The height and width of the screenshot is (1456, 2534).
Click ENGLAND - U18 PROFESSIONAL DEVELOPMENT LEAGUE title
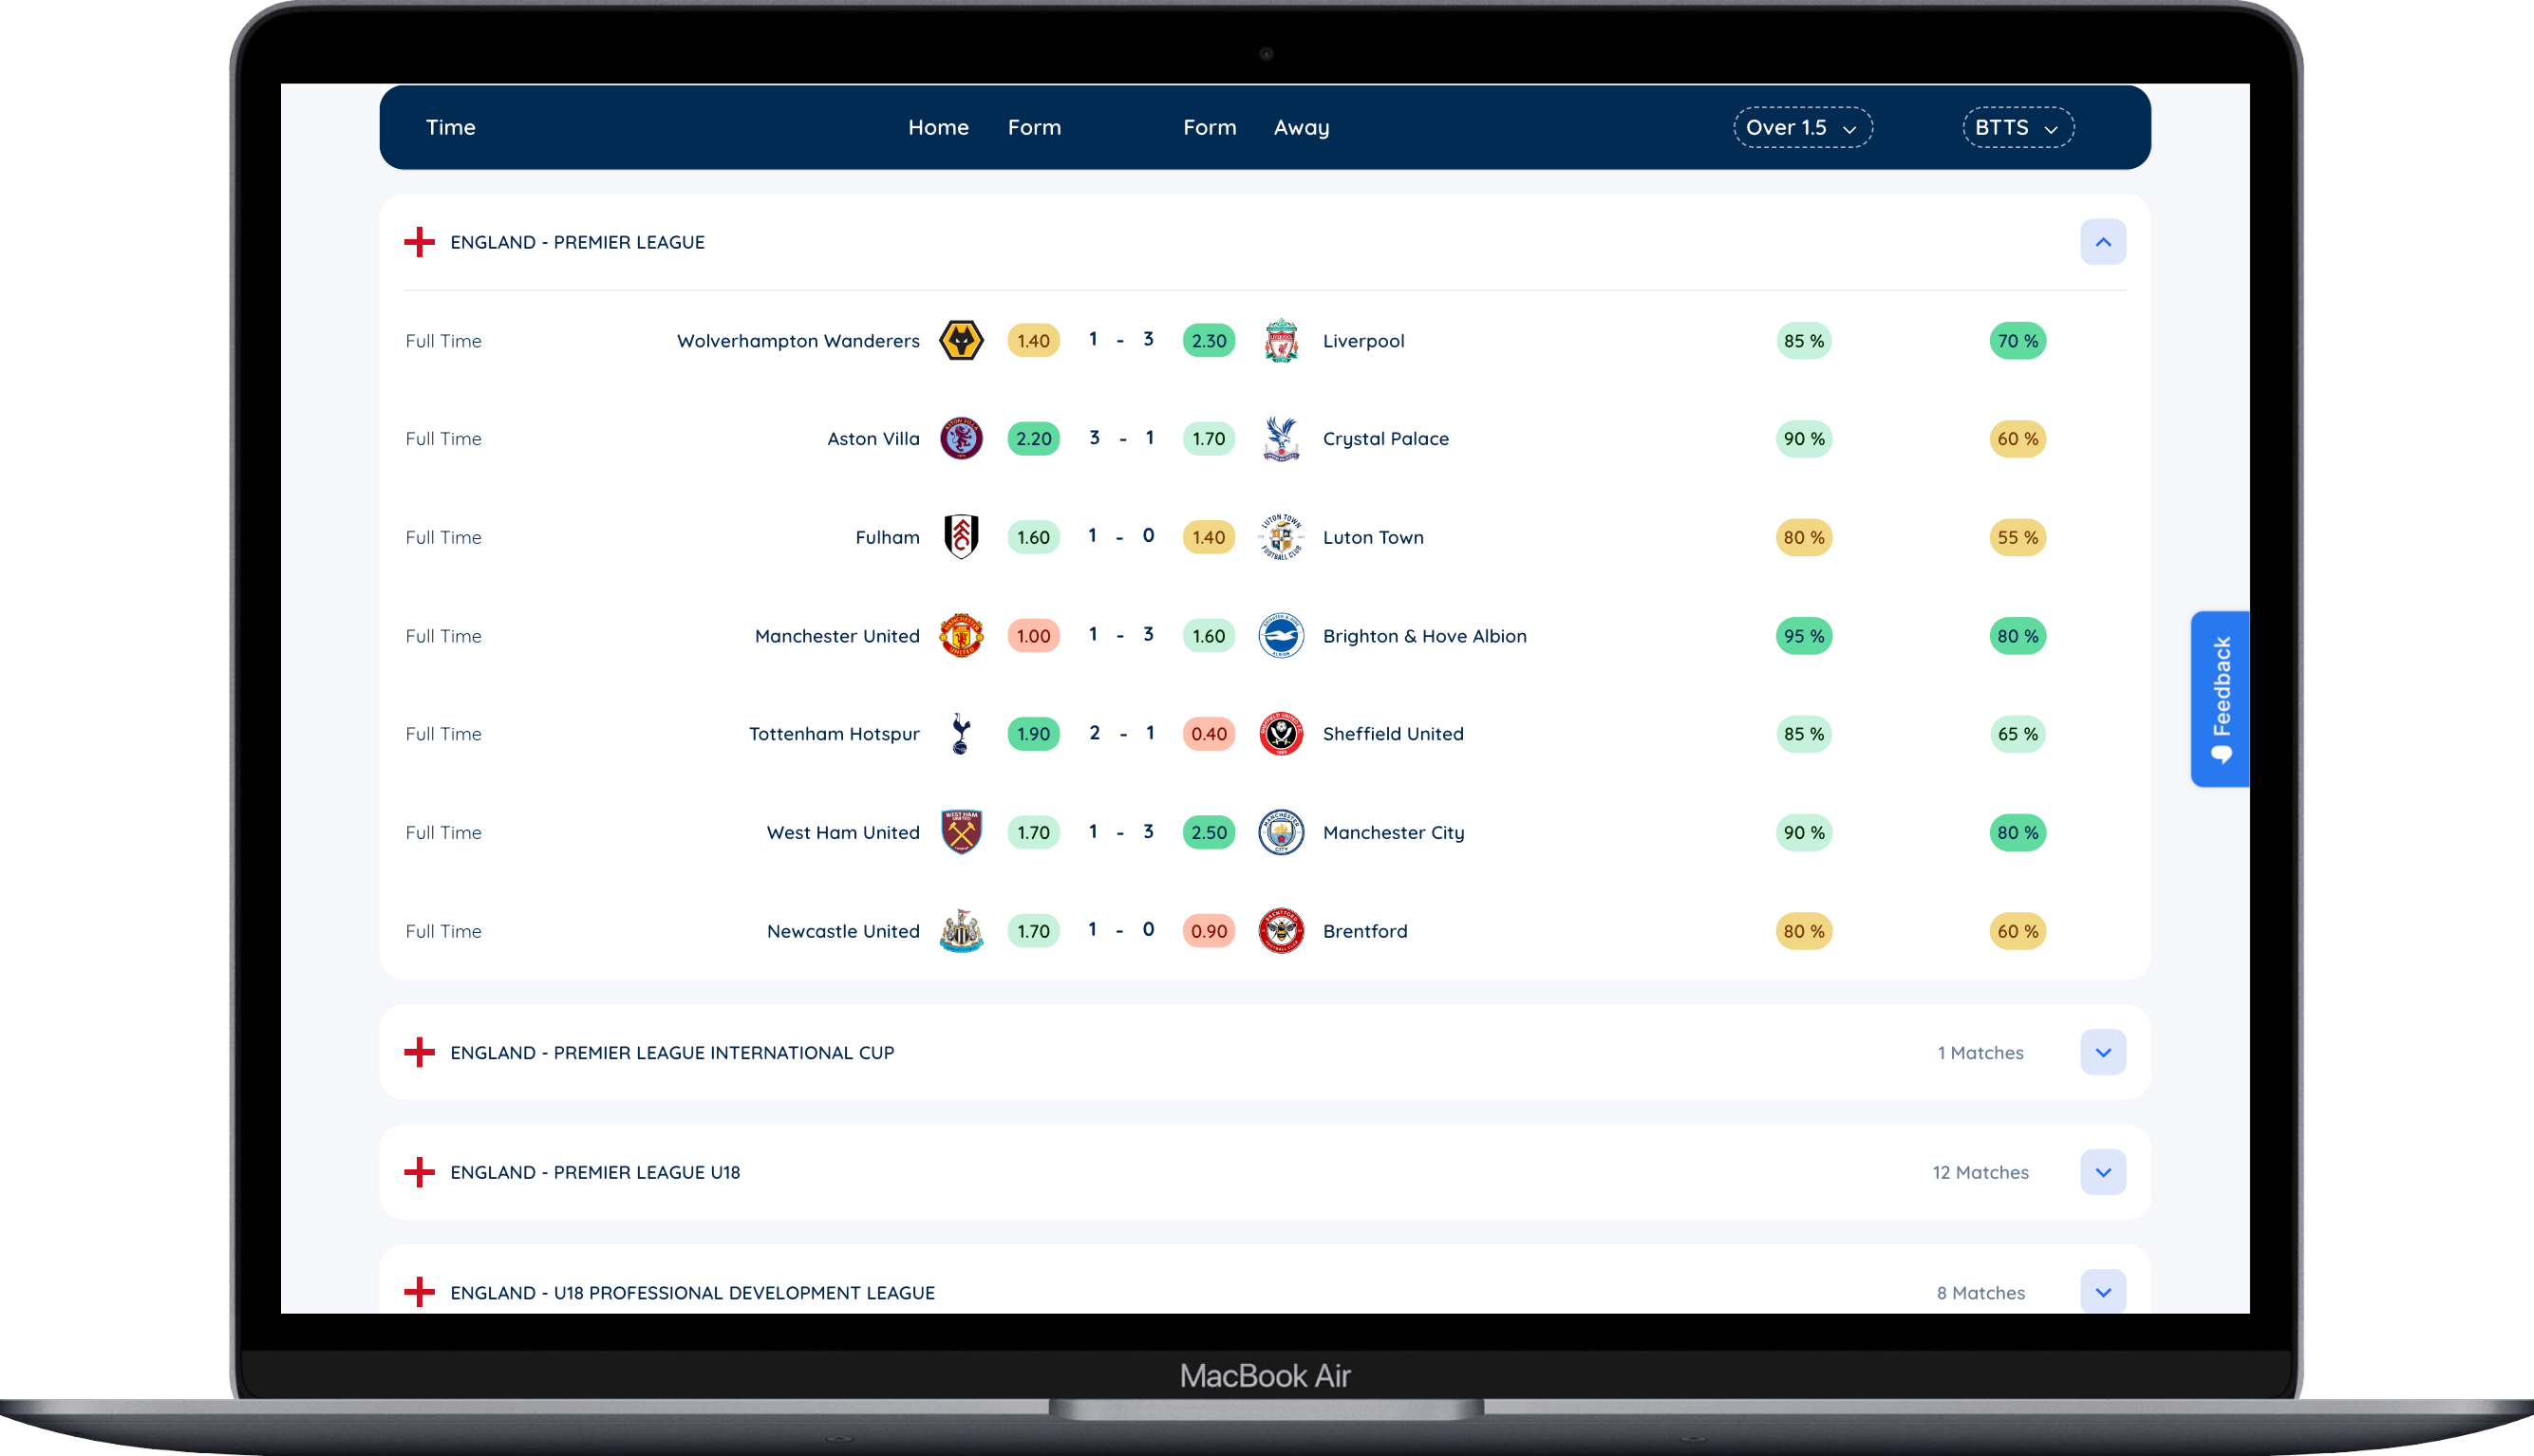click(x=692, y=1292)
